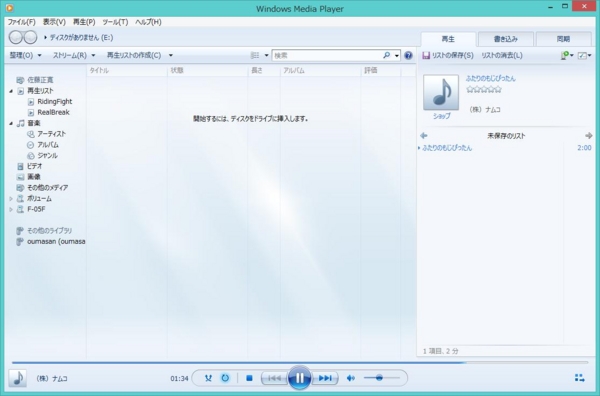The width and height of the screenshot is (600, 396).
Task: Pause the current song
Action: pos(300,378)
